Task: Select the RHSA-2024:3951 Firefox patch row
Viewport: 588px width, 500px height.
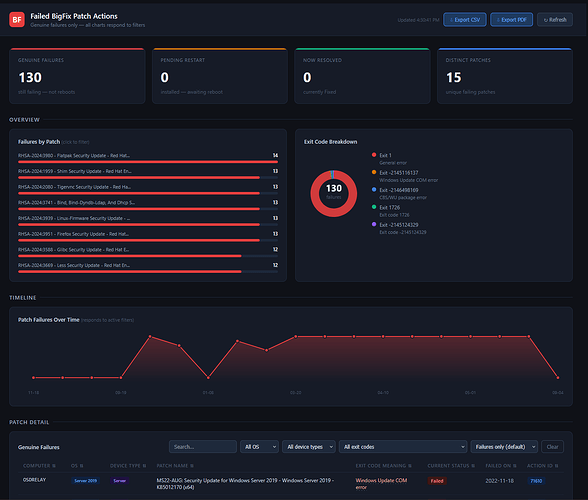Action: coord(148,237)
